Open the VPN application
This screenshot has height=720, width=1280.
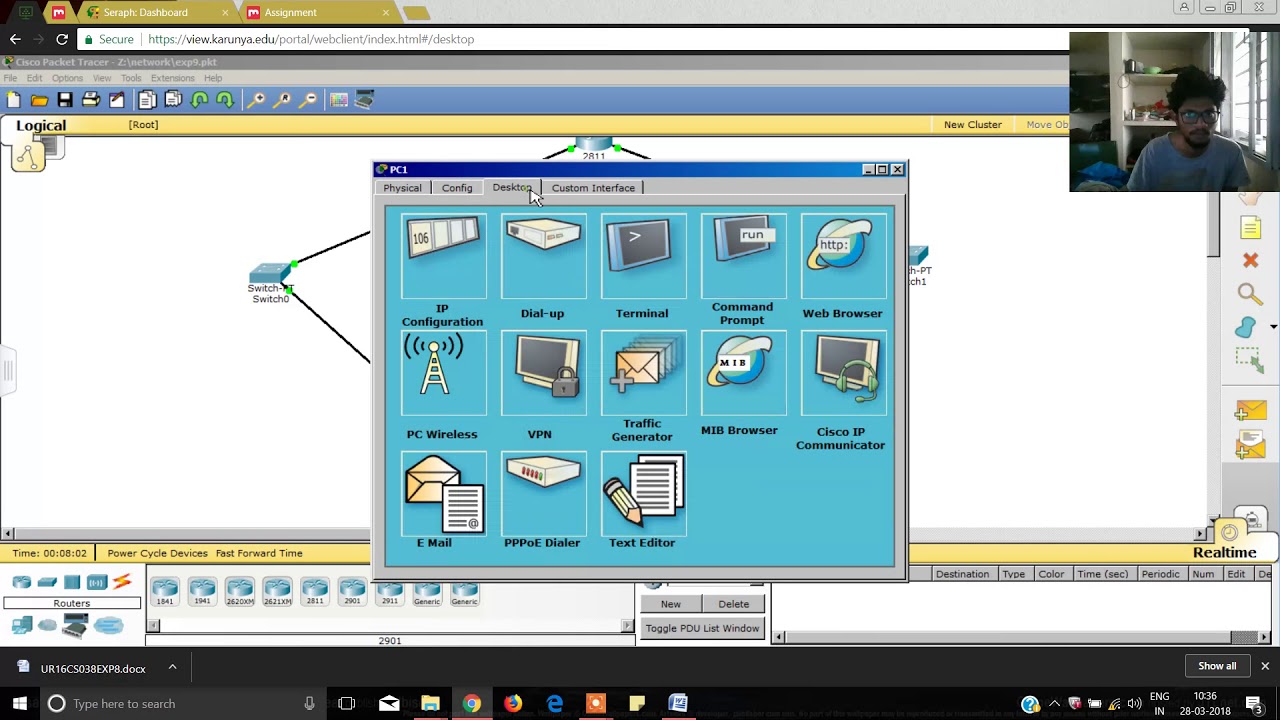pos(543,373)
